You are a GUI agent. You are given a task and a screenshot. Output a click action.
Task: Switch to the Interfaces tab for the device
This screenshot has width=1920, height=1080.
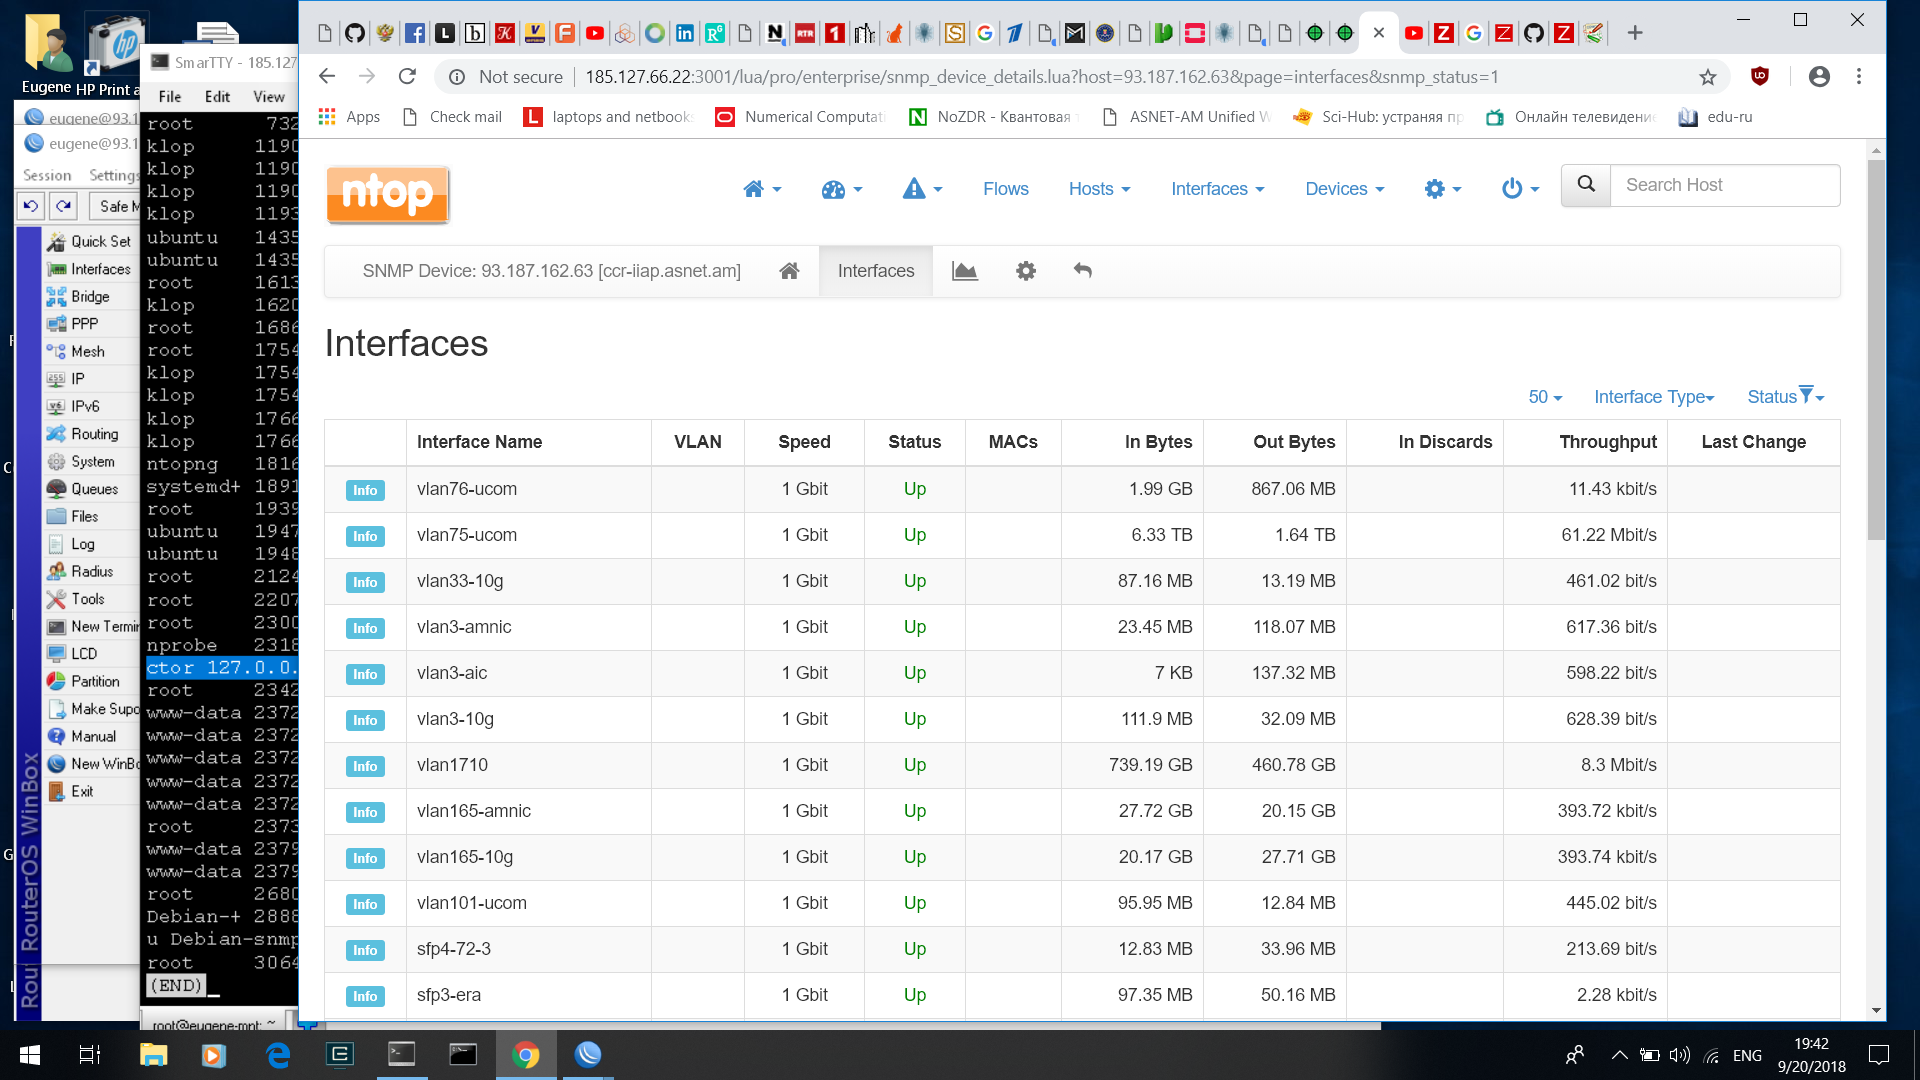pyautogui.click(x=875, y=270)
